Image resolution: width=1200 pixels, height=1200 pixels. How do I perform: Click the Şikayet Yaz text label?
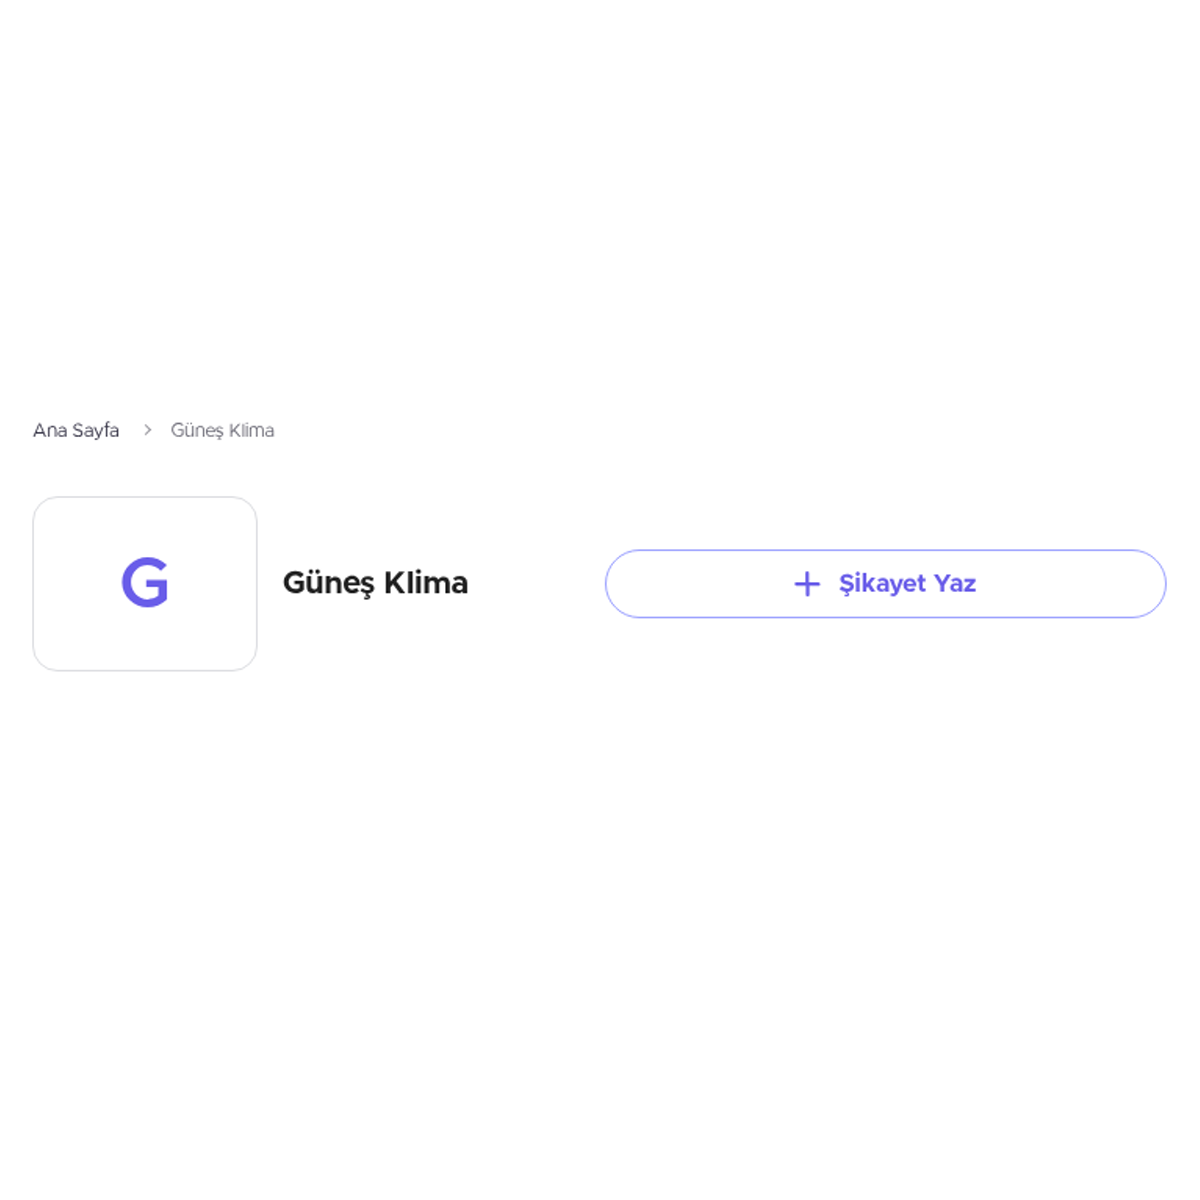907,584
